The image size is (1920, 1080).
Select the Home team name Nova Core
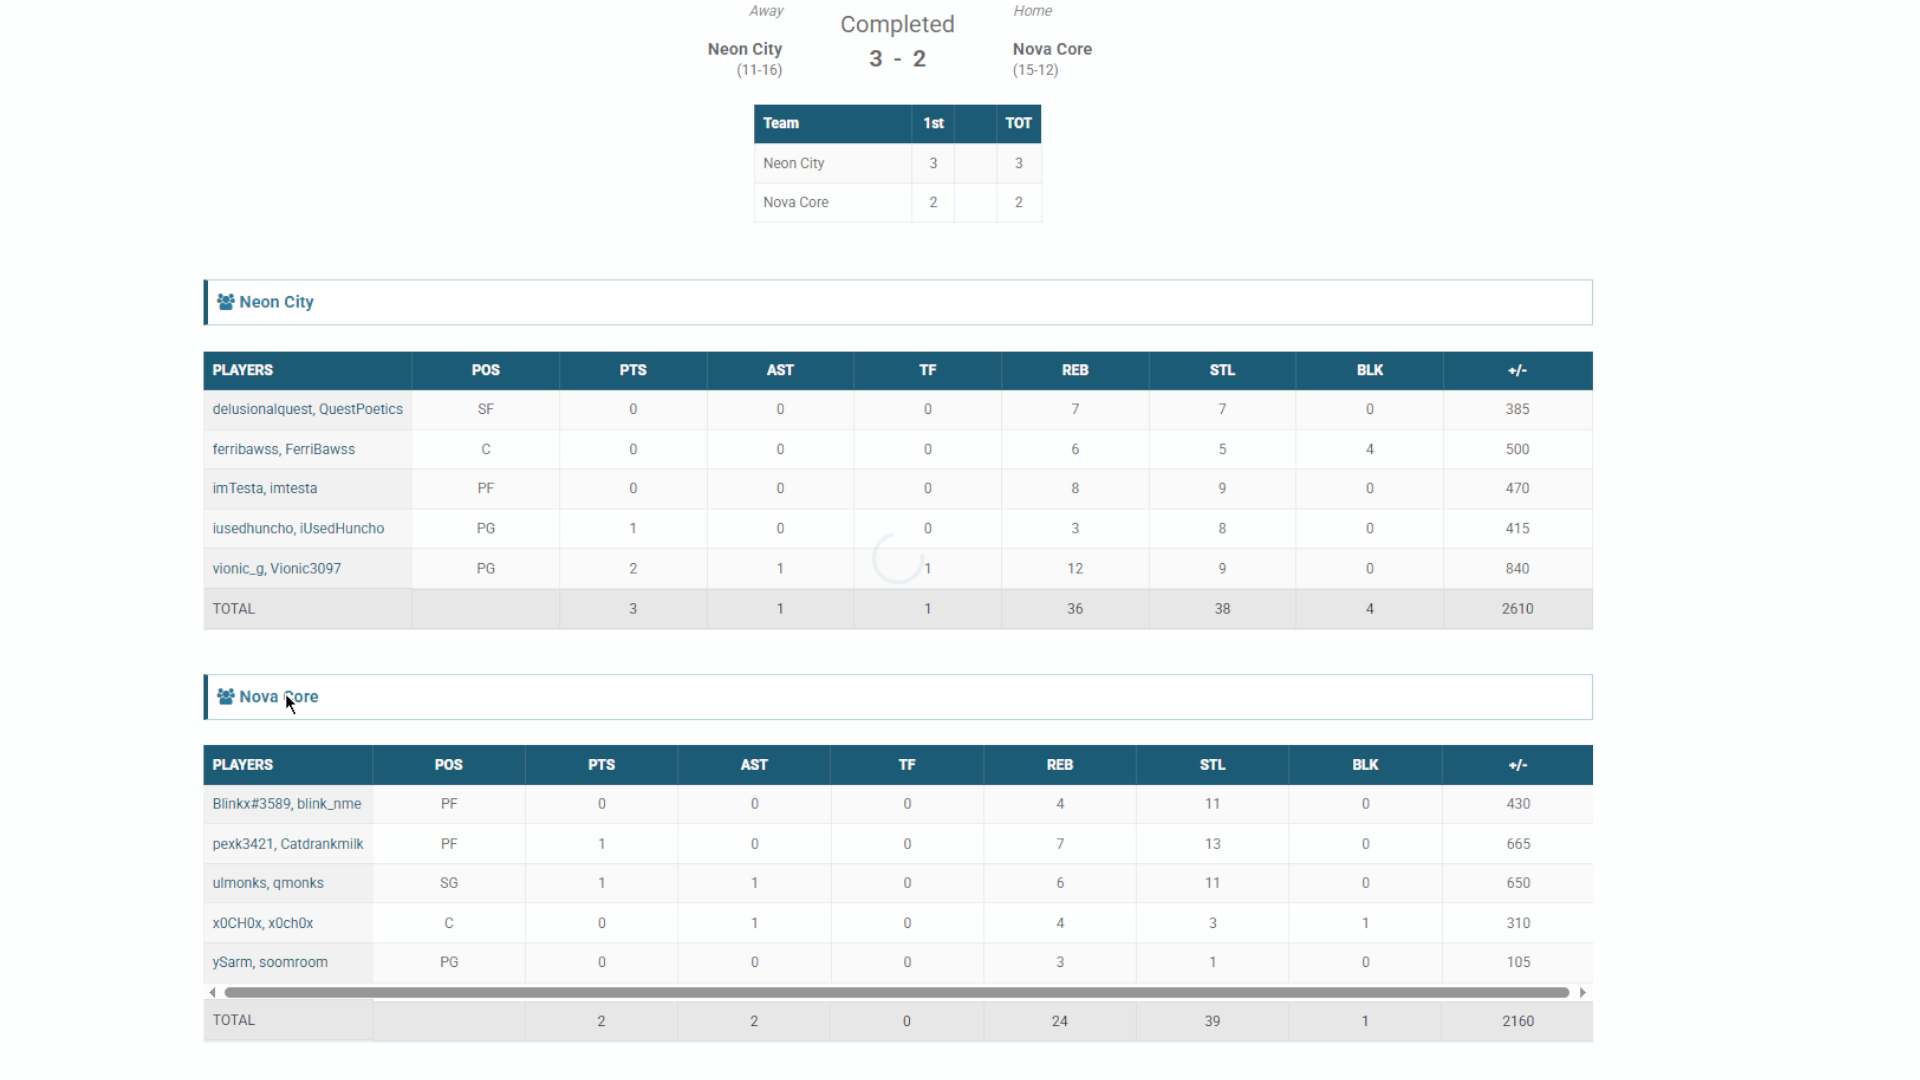[1052, 49]
